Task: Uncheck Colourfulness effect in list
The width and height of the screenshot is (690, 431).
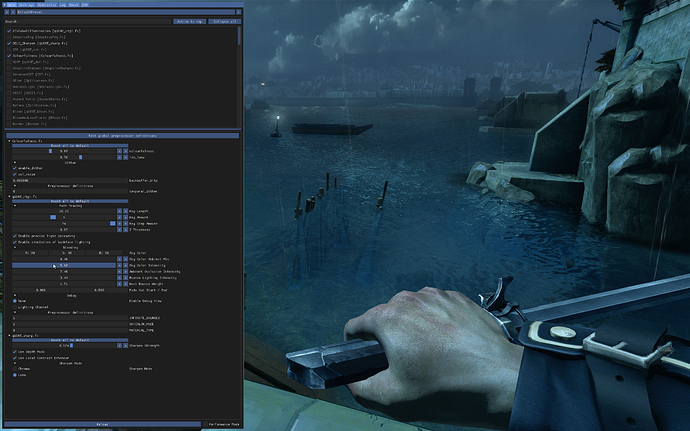Action: tap(9, 56)
